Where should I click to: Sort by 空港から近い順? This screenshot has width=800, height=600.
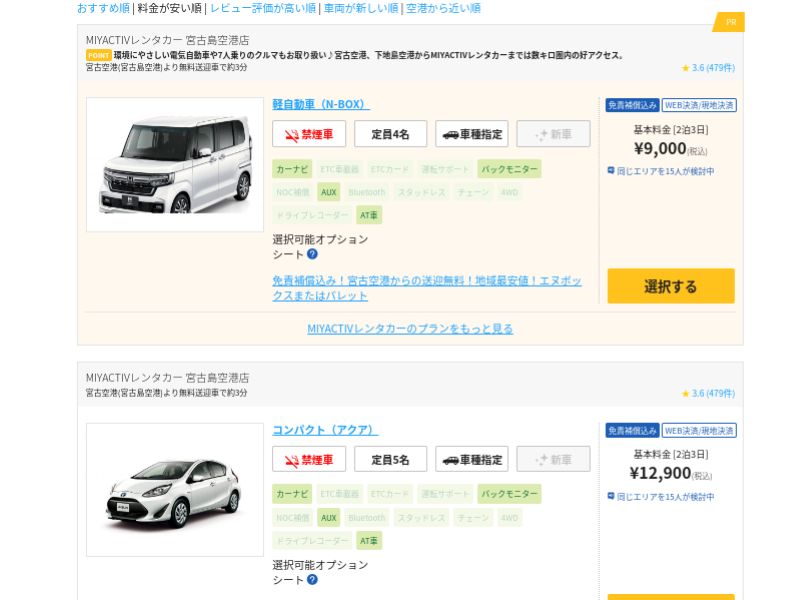pyautogui.click(x=443, y=8)
